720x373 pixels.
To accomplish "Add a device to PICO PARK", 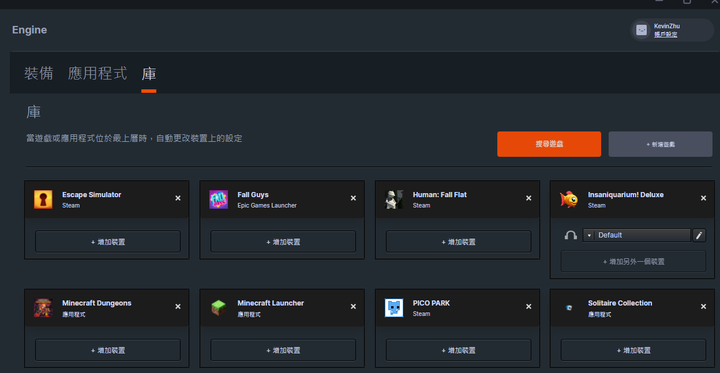I will pyautogui.click(x=459, y=350).
